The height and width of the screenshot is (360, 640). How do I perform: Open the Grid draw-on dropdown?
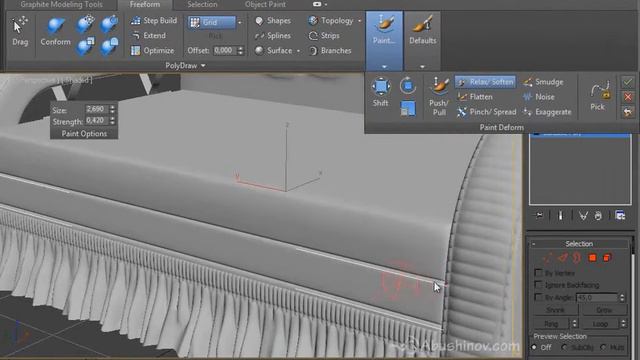click(240, 22)
